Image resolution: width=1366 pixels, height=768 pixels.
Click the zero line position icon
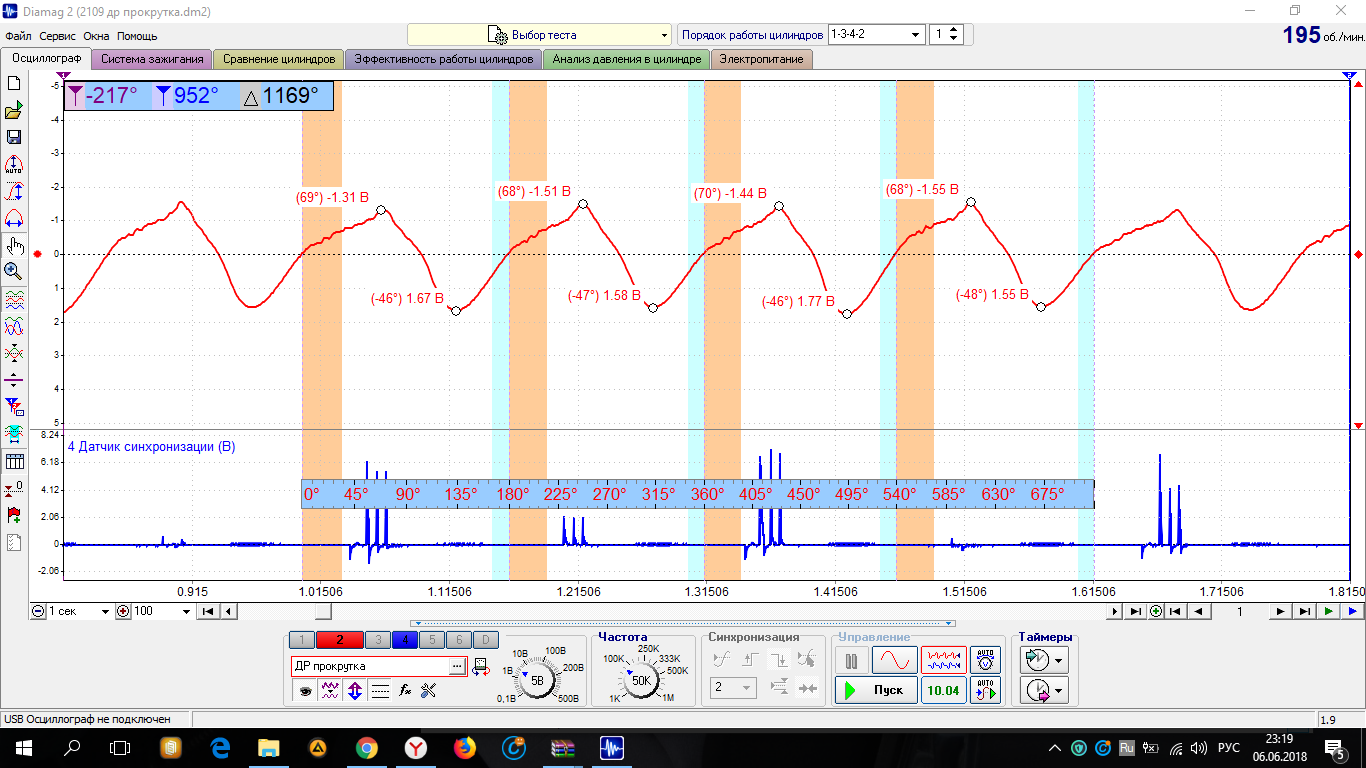pyautogui.click(x=14, y=380)
